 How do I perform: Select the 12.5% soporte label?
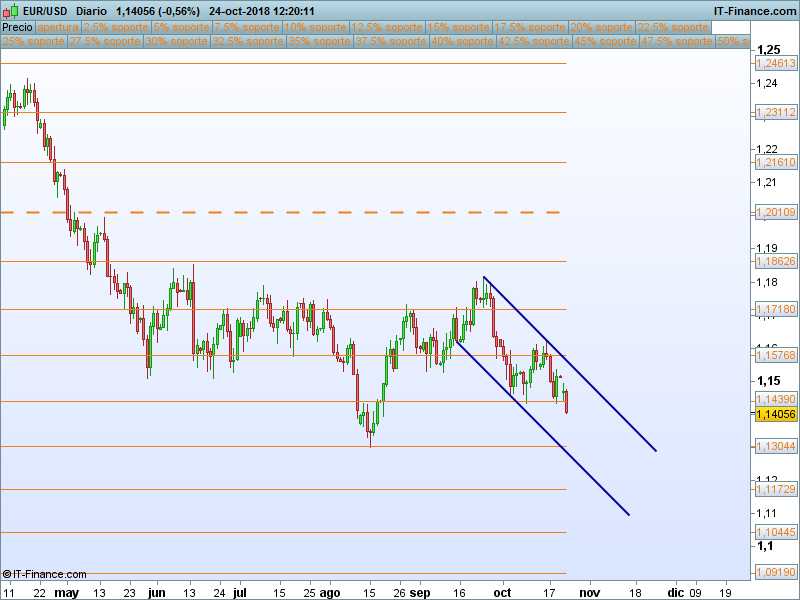click(387, 28)
